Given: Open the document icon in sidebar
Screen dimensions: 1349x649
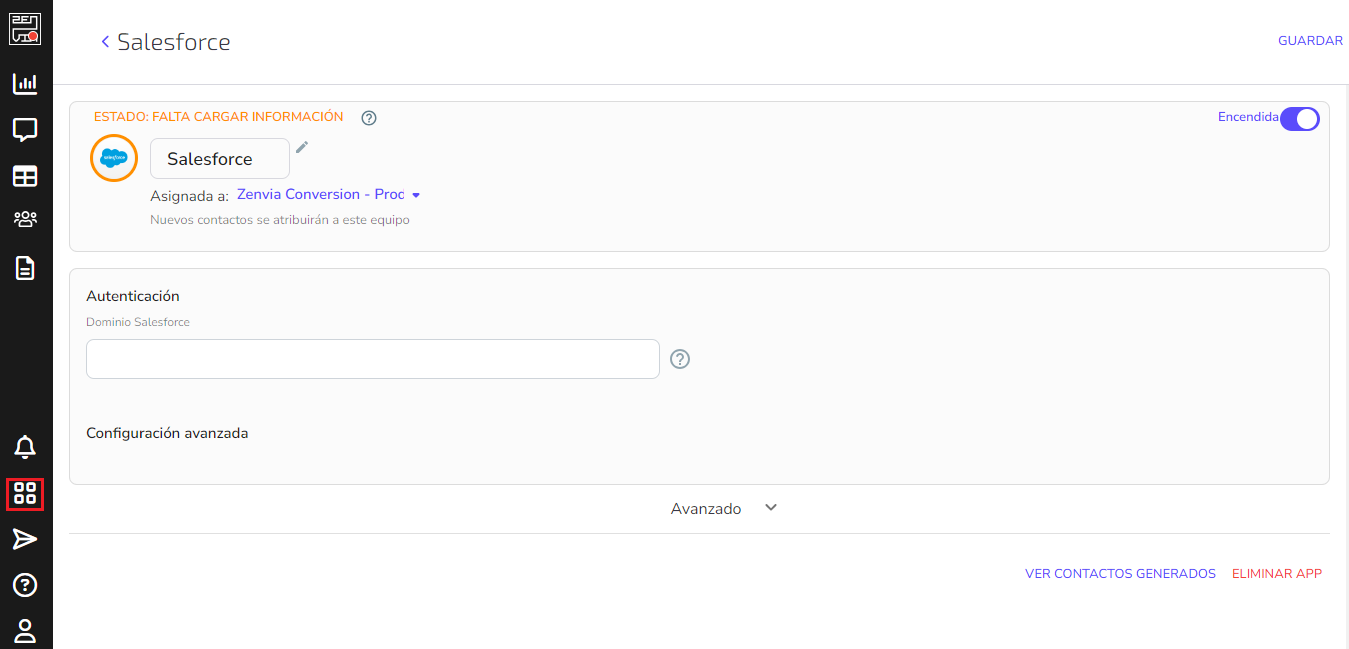Looking at the screenshot, I should point(25,268).
